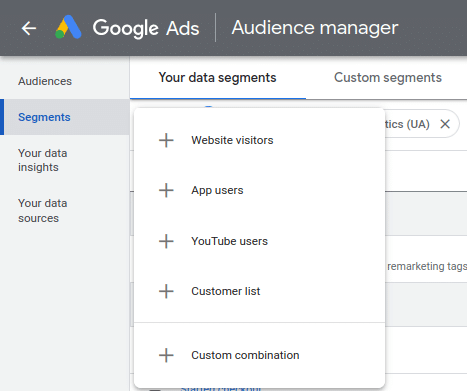Select the plus icon beside App users
Screen dimensions: 467x391
click(x=166, y=190)
